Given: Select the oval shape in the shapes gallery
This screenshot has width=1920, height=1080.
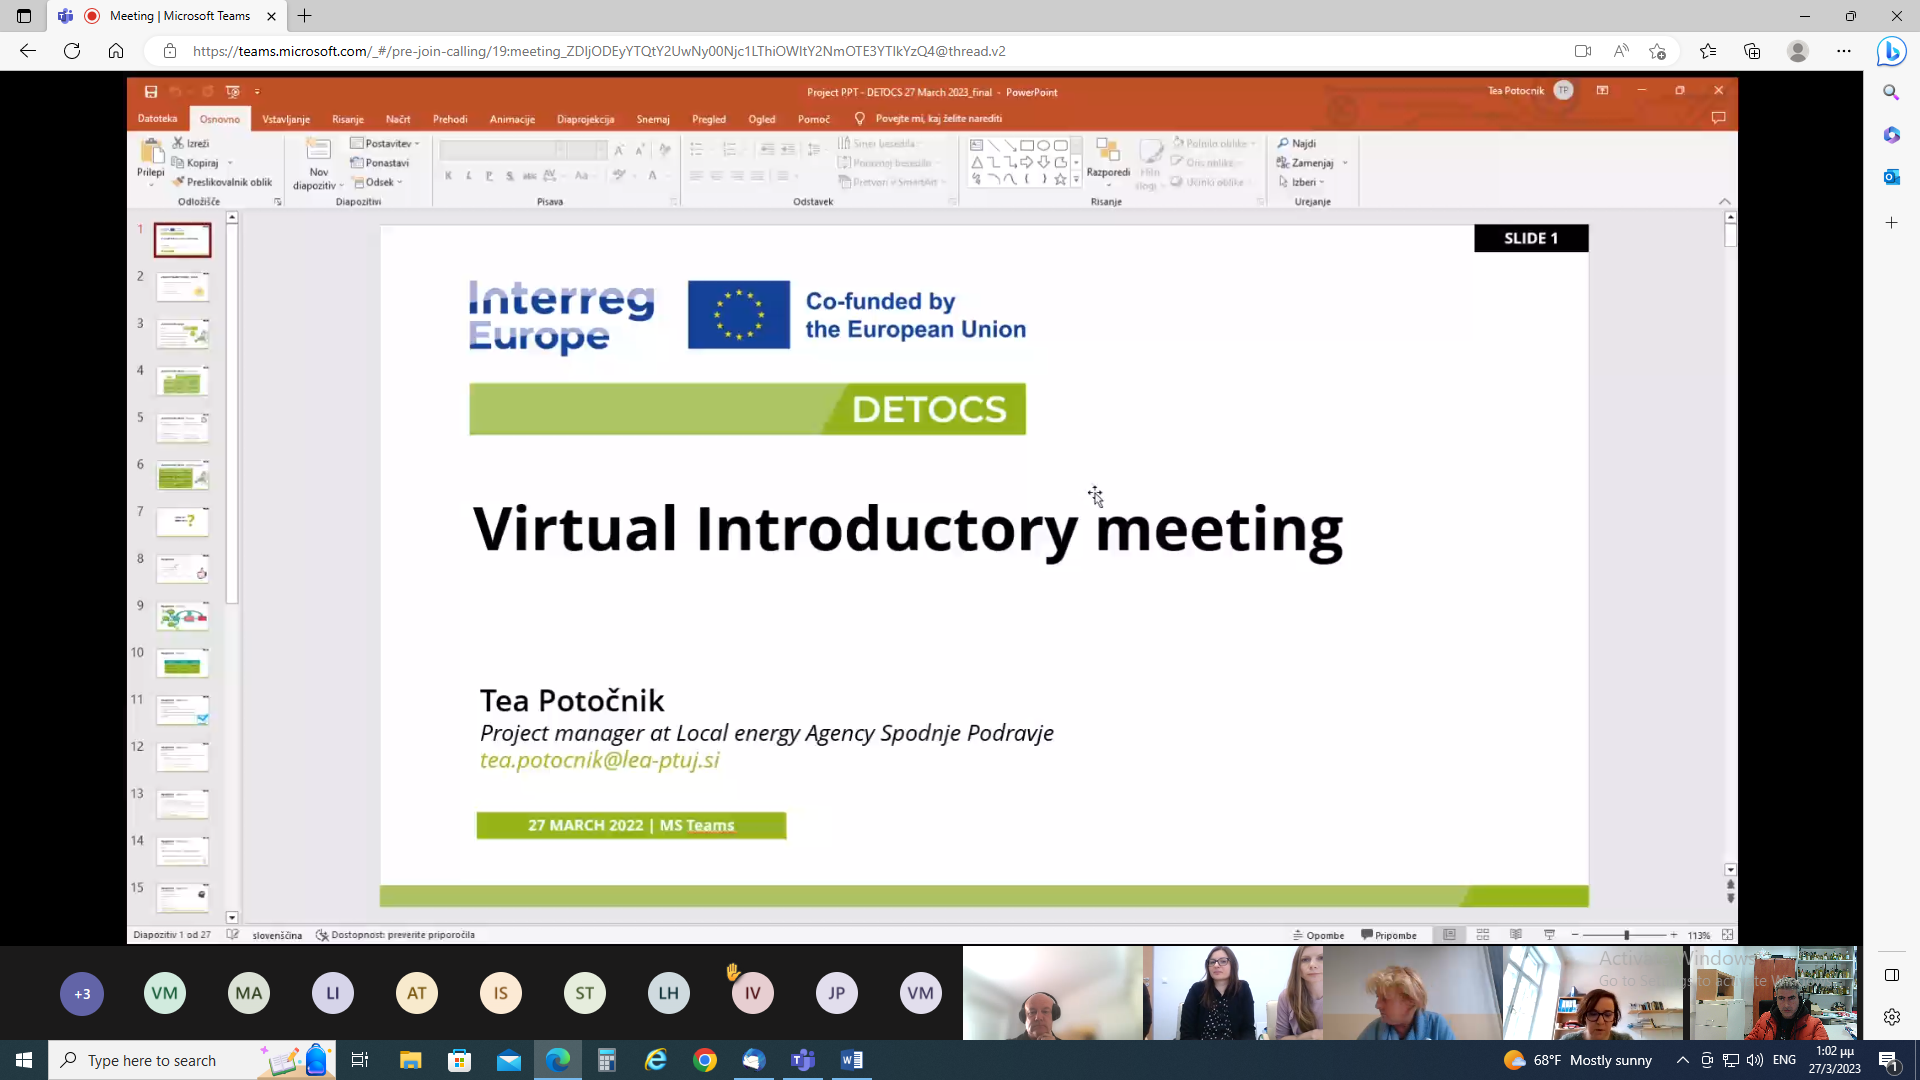Looking at the screenshot, I should point(1043,145).
